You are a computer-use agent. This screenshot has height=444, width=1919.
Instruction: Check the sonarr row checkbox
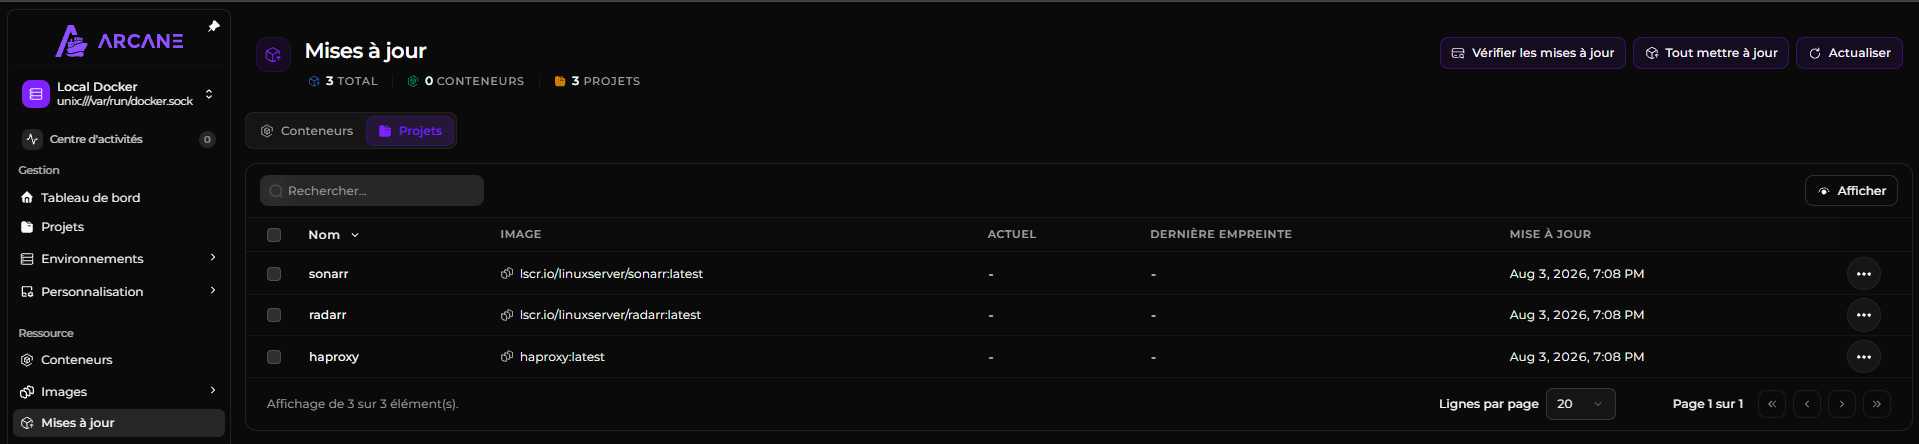274,274
